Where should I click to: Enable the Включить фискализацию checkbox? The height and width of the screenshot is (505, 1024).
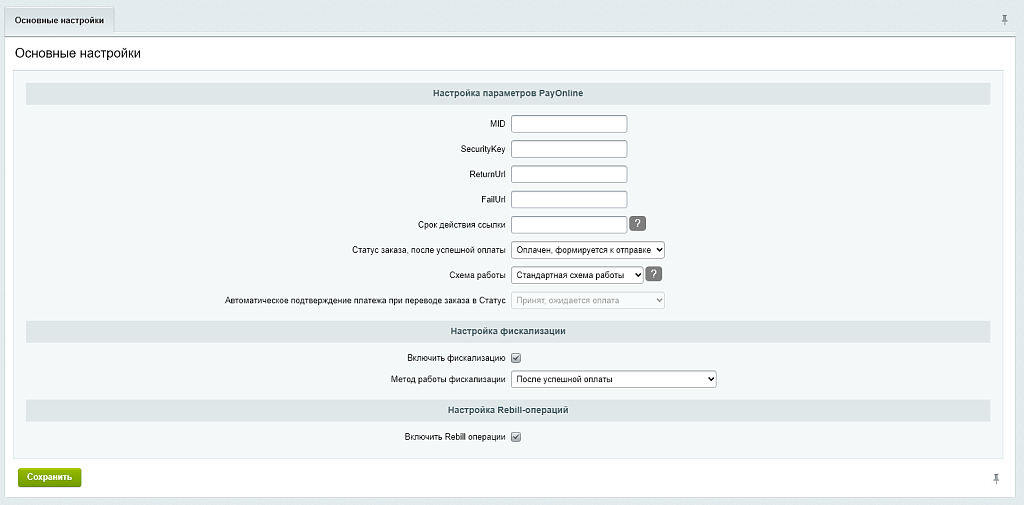(516, 358)
